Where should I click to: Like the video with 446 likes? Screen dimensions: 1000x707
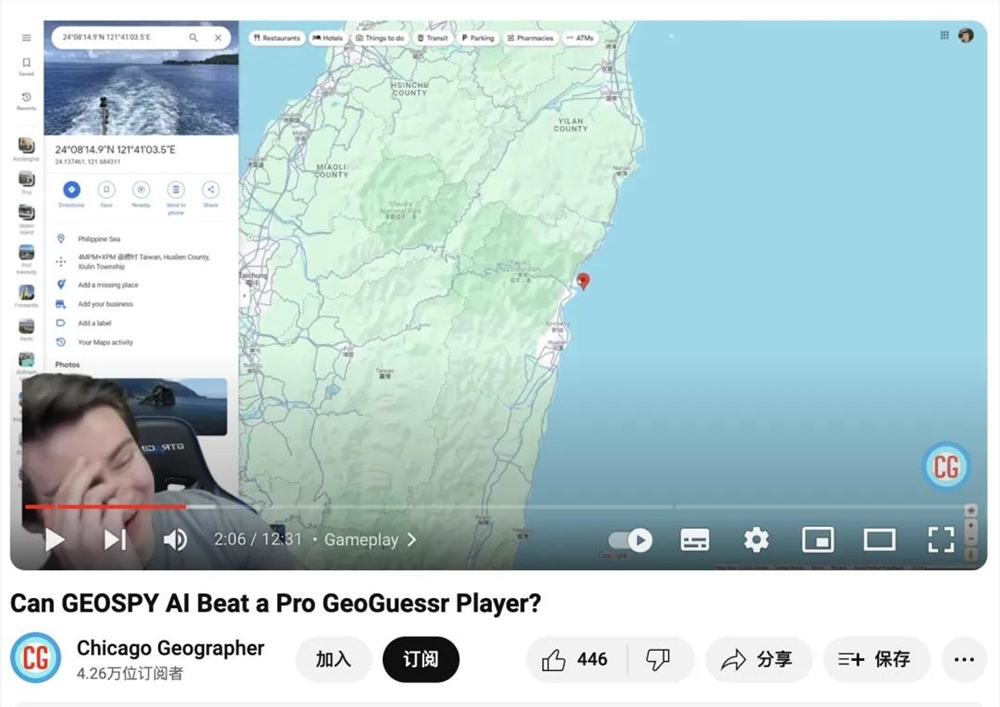click(x=576, y=659)
